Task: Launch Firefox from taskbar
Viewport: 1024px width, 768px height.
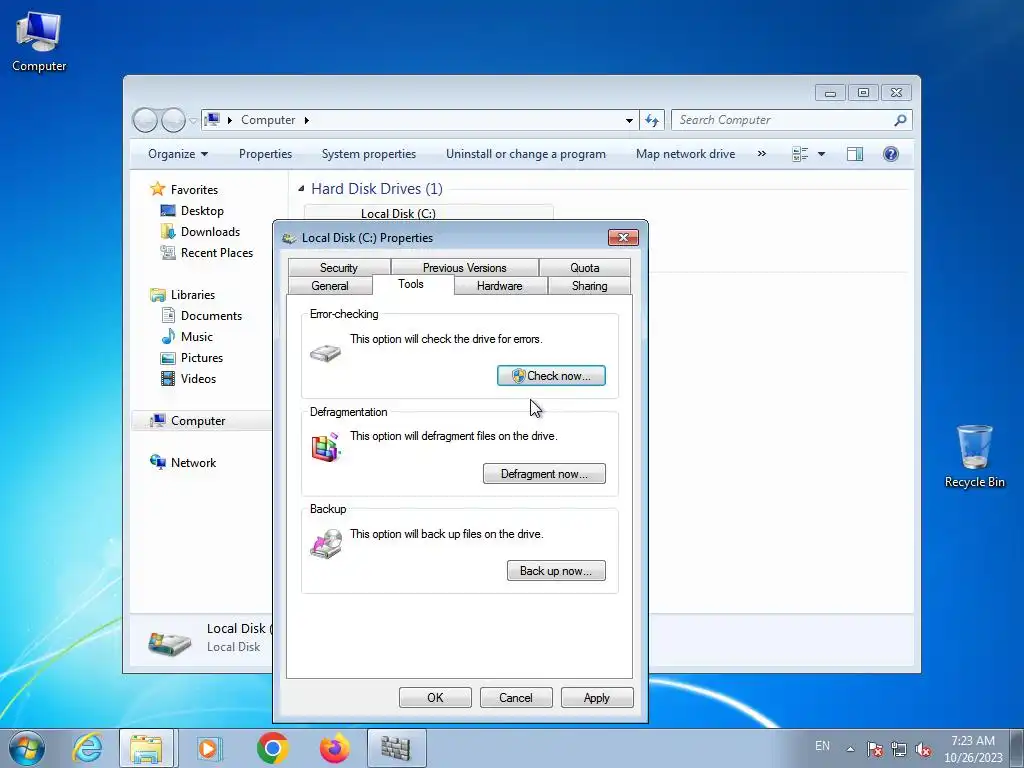Action: point(334,748)
